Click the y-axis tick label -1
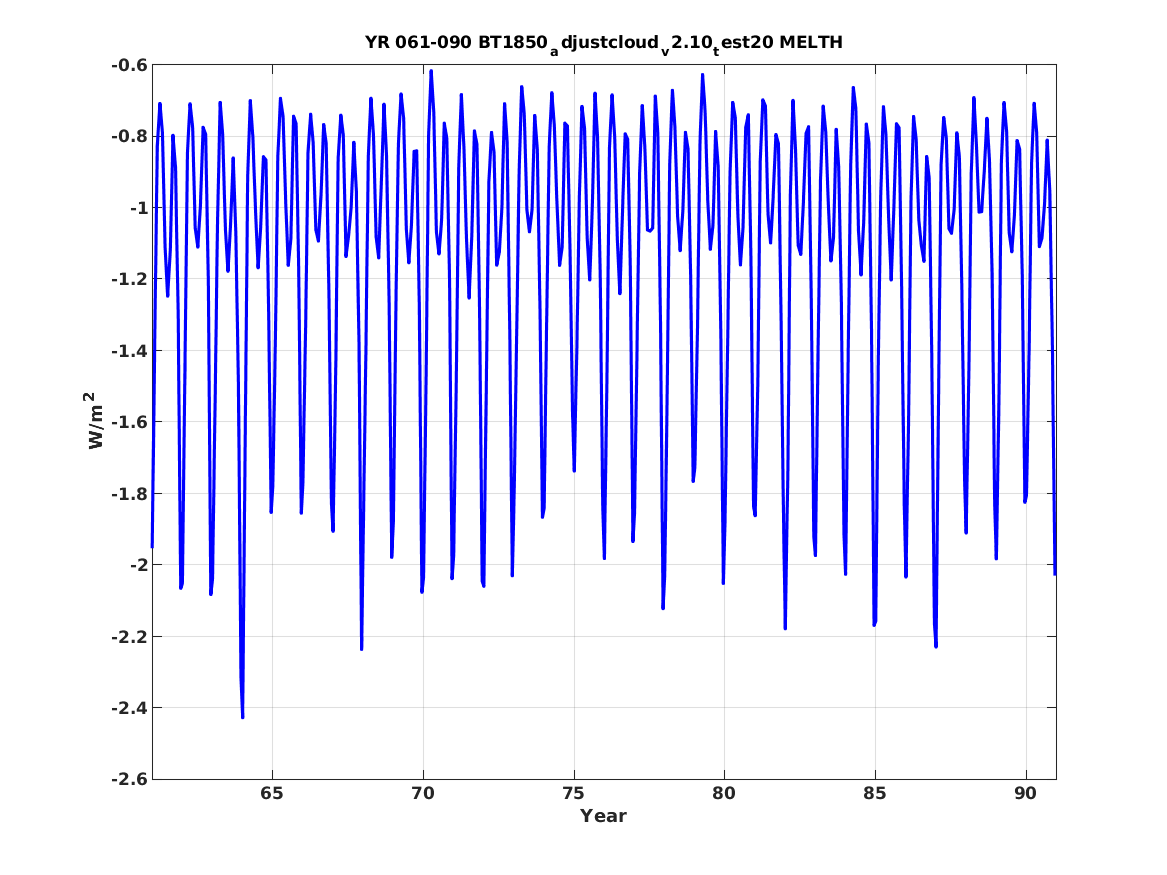This screenshot has height=875, width=1167. 138,208
